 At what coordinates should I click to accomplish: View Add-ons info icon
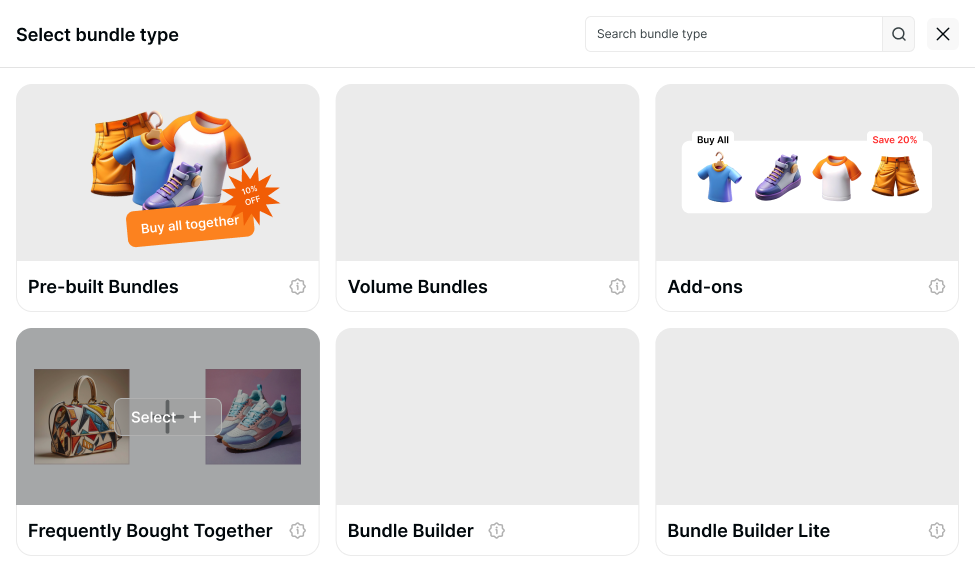[x=936, y=287]
